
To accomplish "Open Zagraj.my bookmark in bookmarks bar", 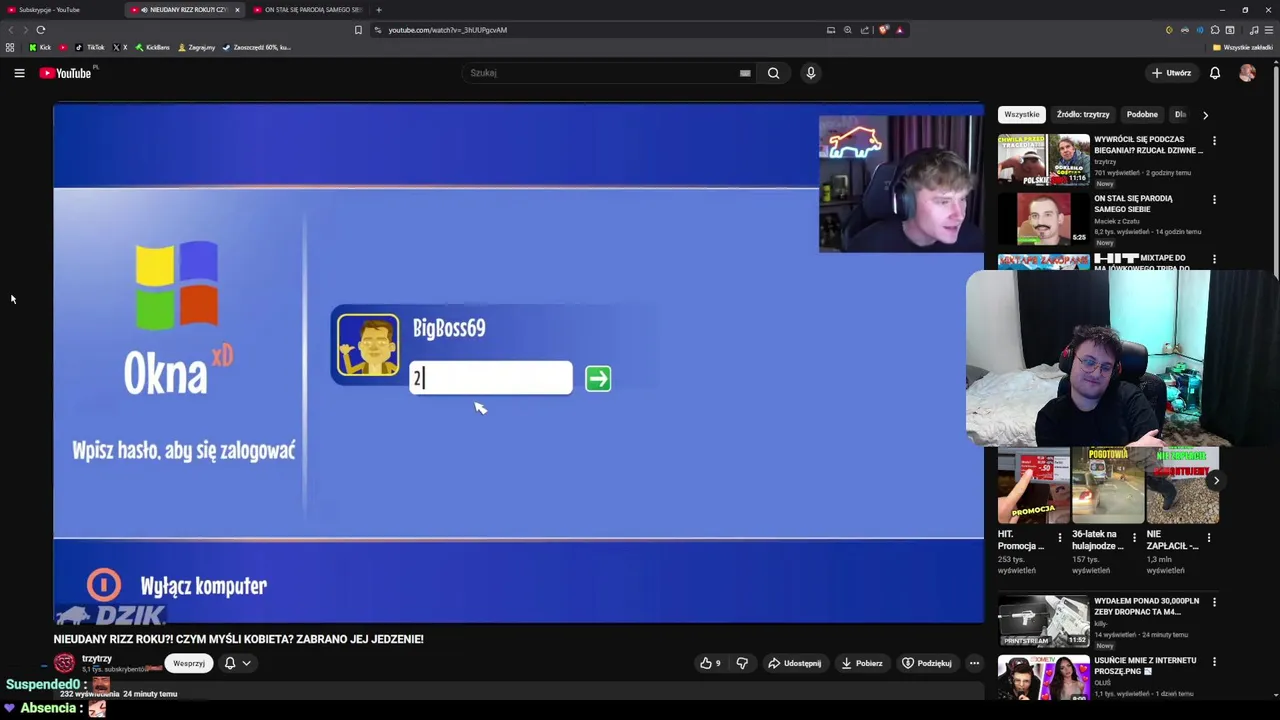I will tap(197, 47).
